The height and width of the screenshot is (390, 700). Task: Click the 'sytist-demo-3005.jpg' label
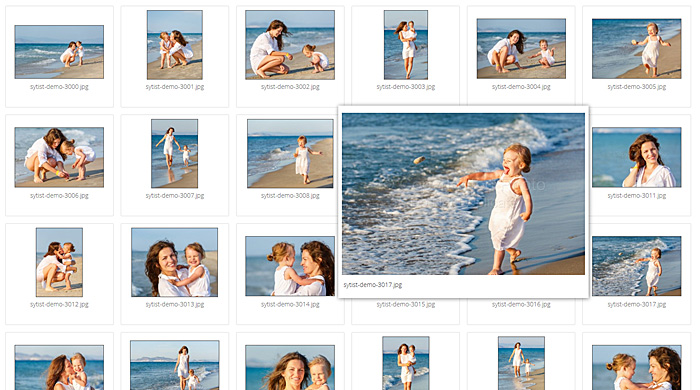(x=637, y=87)
